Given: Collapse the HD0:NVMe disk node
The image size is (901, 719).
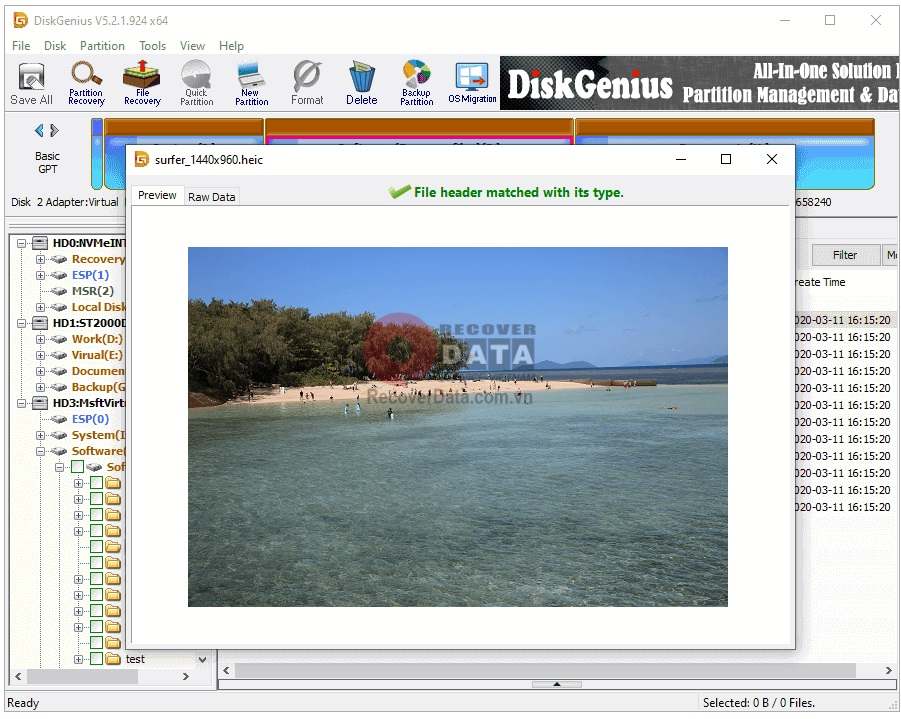Looking at the screenshot, I should coord(22,243).
